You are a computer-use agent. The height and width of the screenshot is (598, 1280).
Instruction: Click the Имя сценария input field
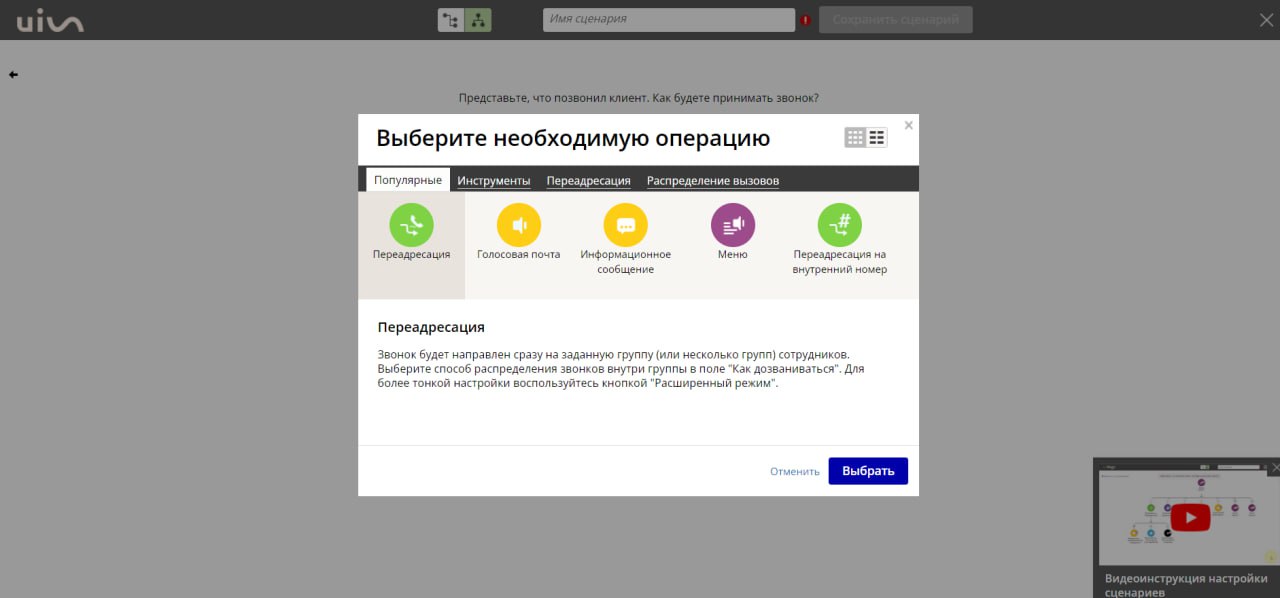[x=668, y=20]
